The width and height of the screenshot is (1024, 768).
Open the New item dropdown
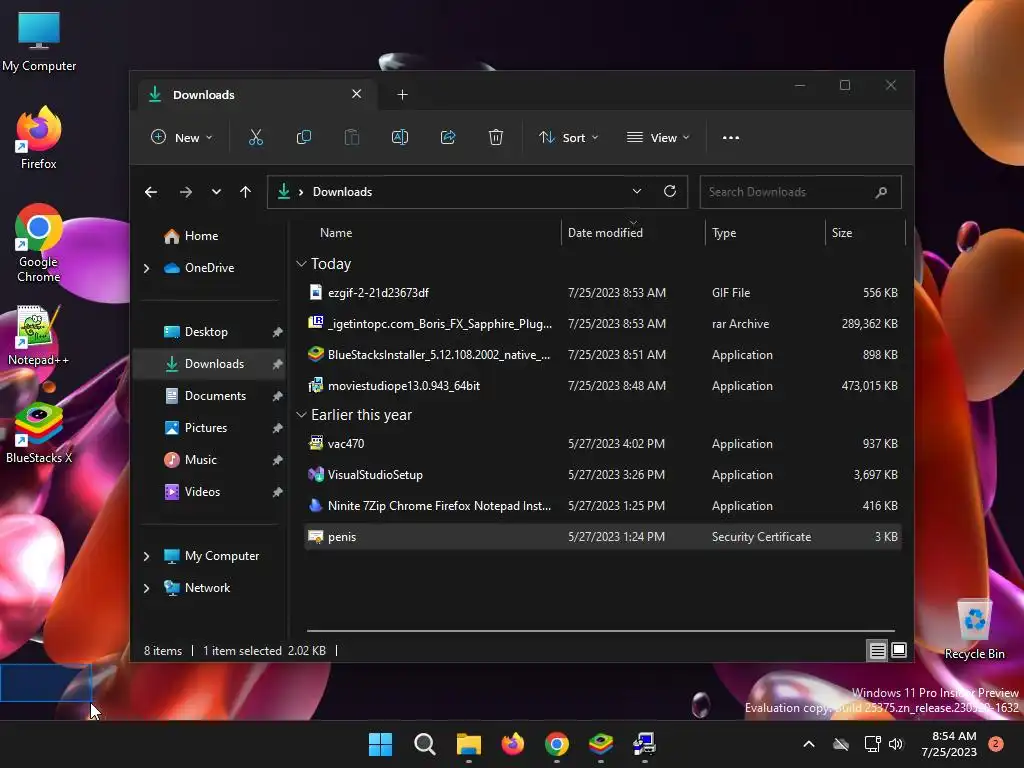pos(181,138)
